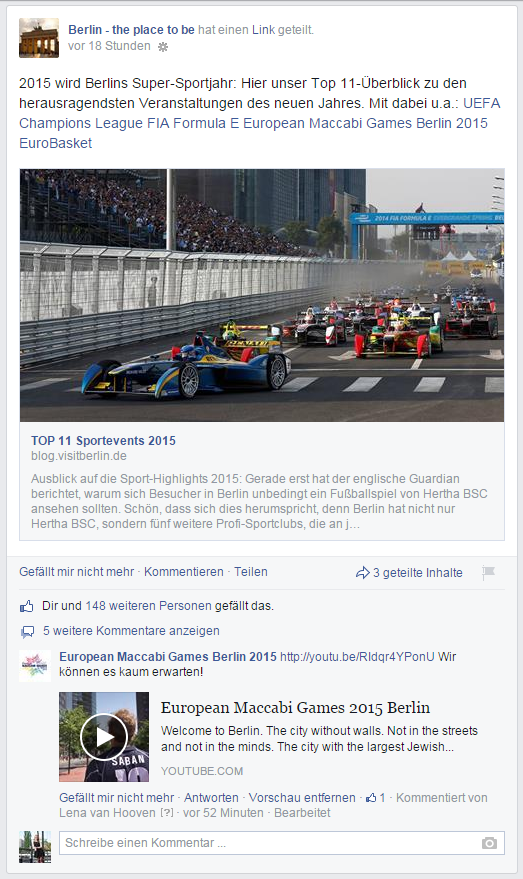The height and width of the screenshot is (879, 523).
Task: Open the Formula E race photo
Action: (x=262, y=295)
